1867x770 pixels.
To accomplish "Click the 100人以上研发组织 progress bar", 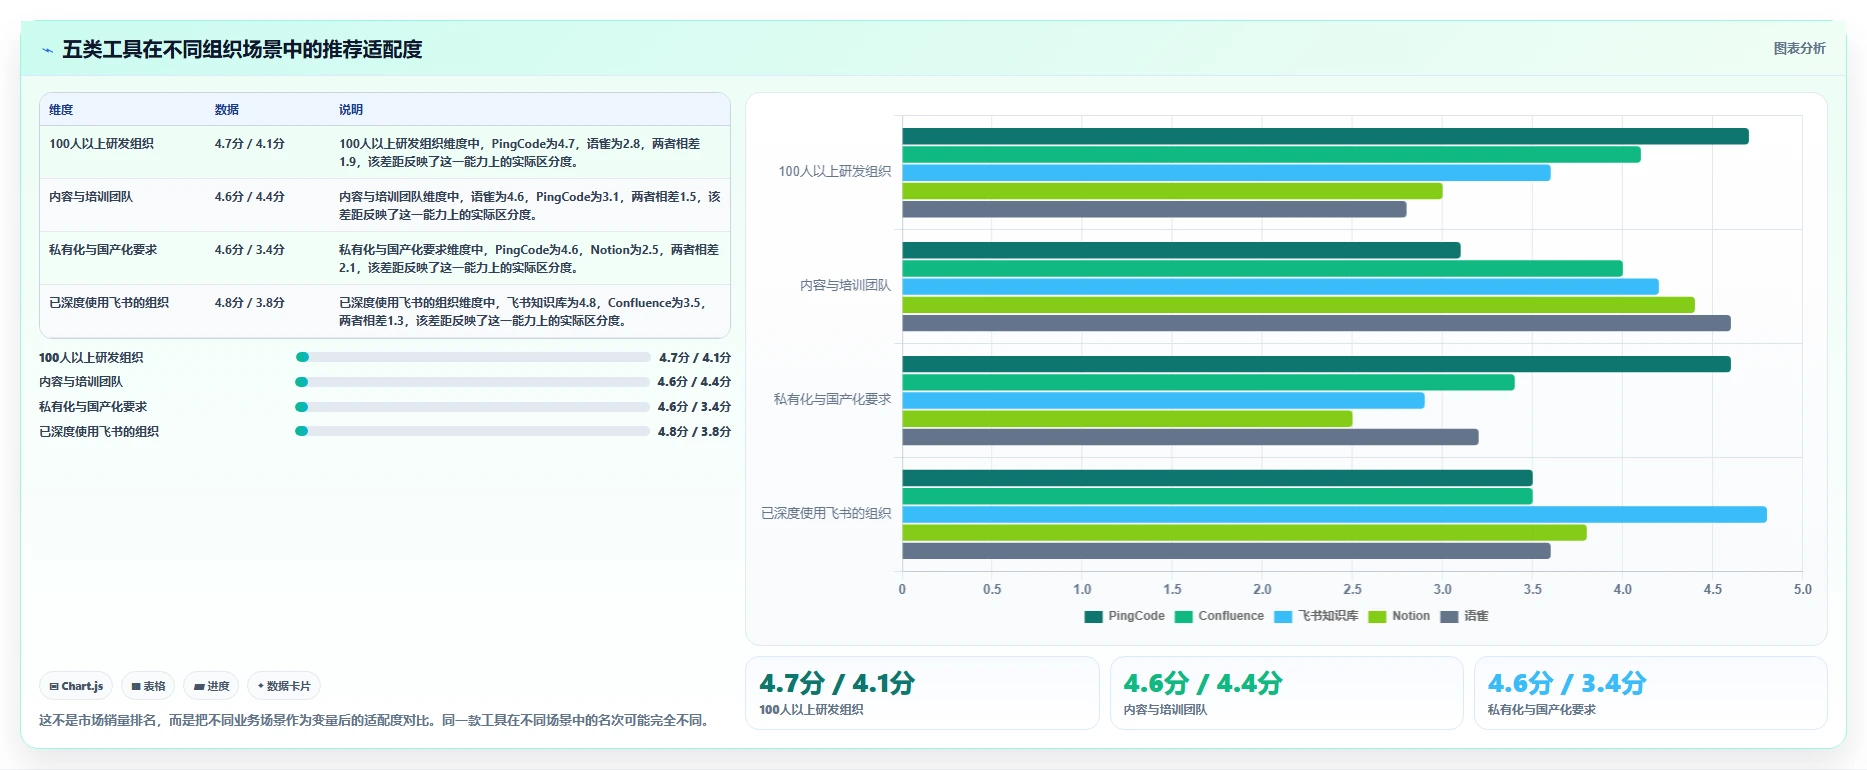I will (472, 357).
